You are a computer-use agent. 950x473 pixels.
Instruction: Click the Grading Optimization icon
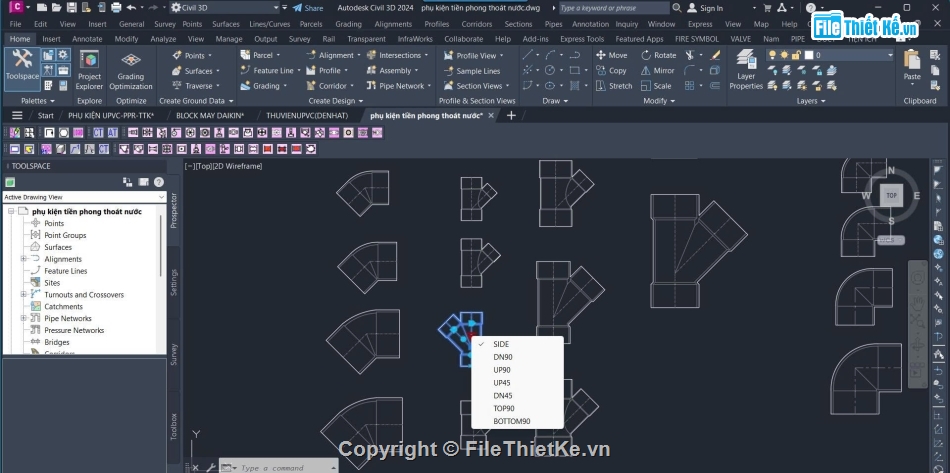point(131,69)
